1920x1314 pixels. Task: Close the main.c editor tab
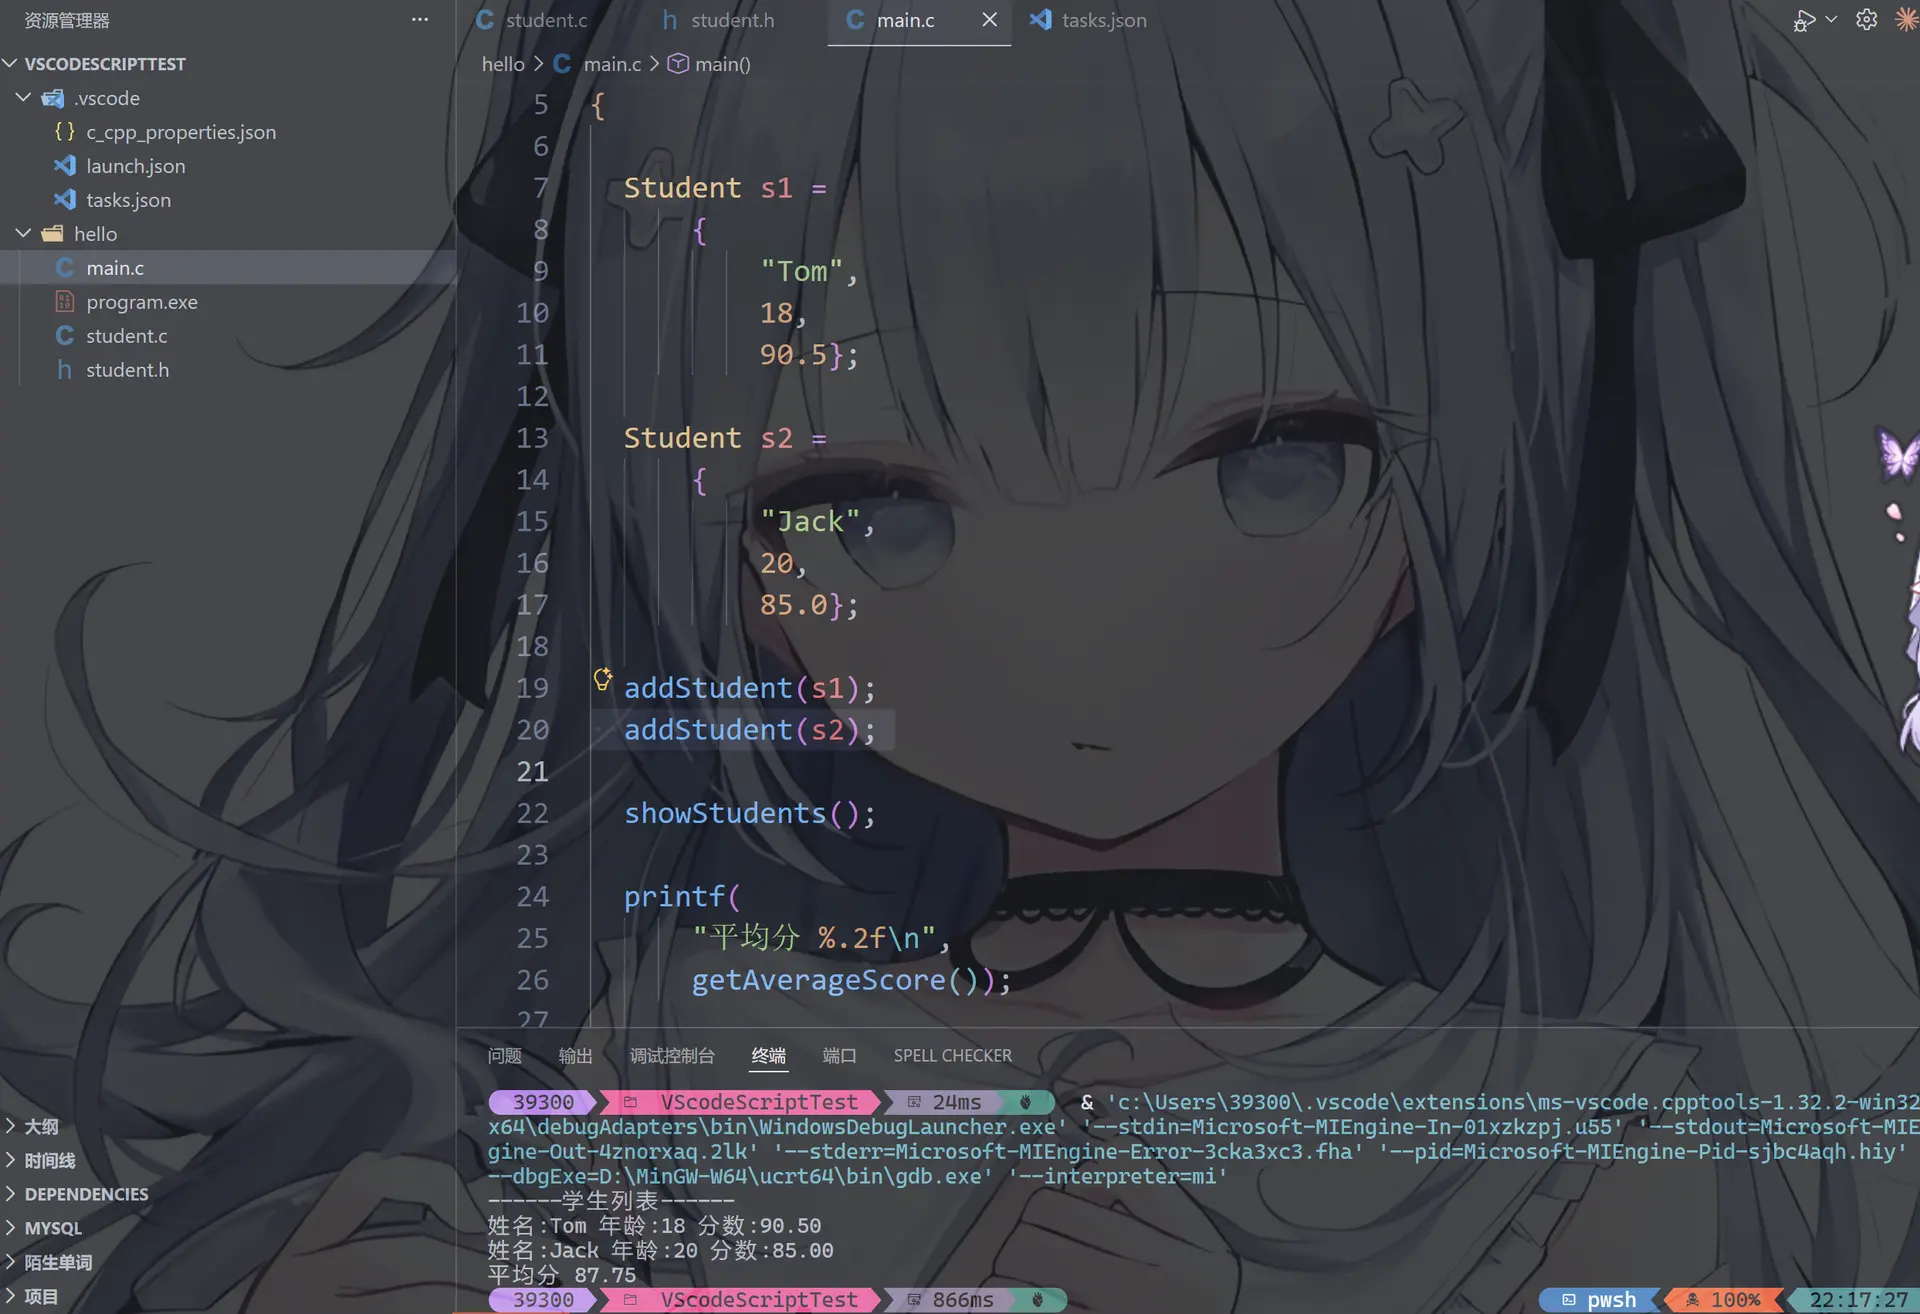click(989, 20)
